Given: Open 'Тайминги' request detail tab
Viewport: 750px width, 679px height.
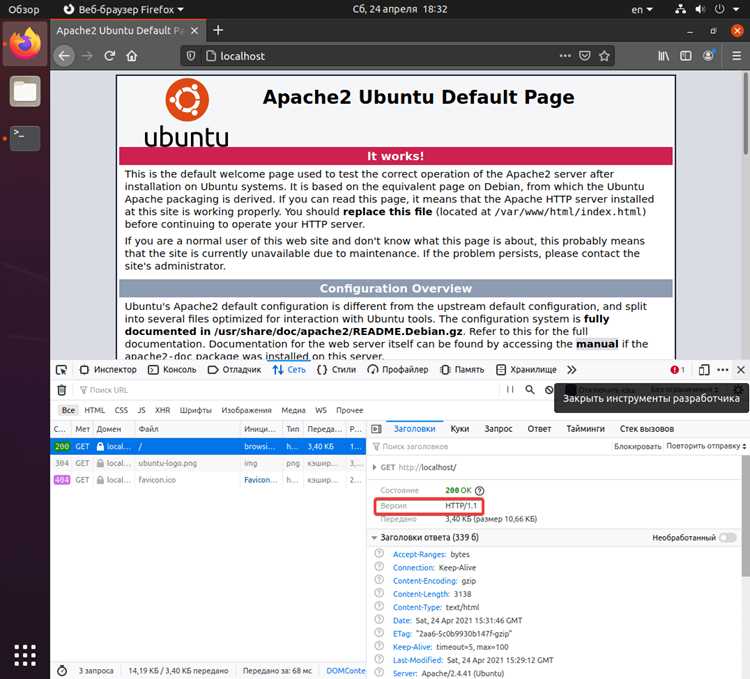Looking at the screenshot, I should [585, 429].
